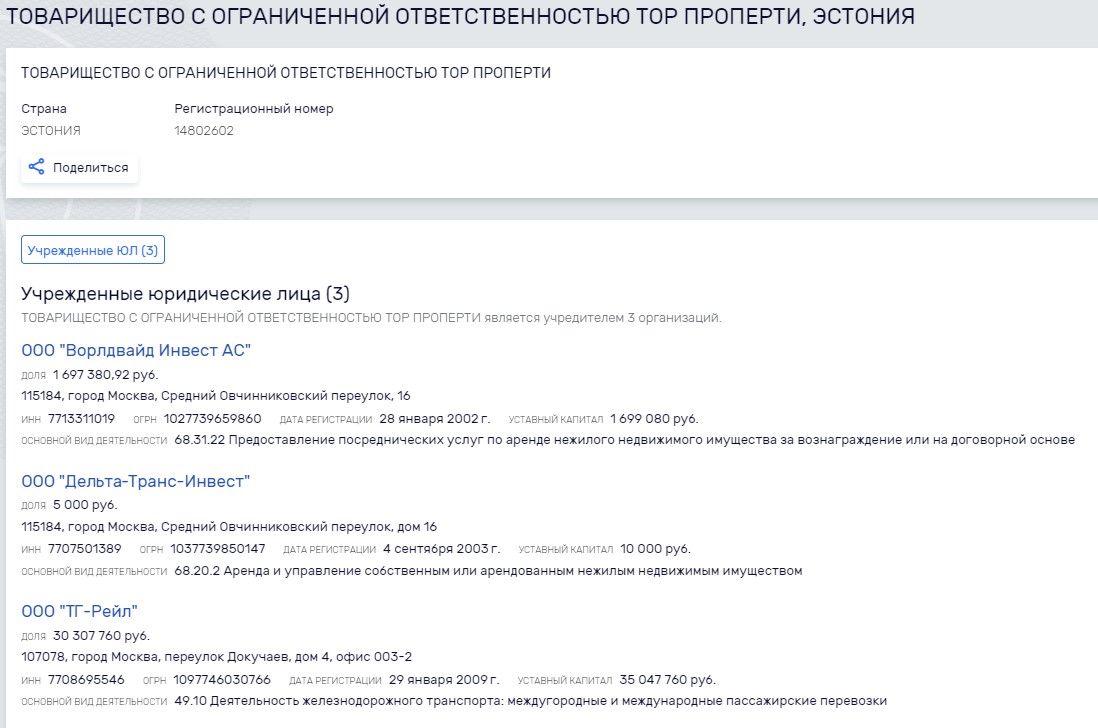Select registration number 14802602
The height and width of the screenshot is (728, 1098).
click(x=204, y=130)
